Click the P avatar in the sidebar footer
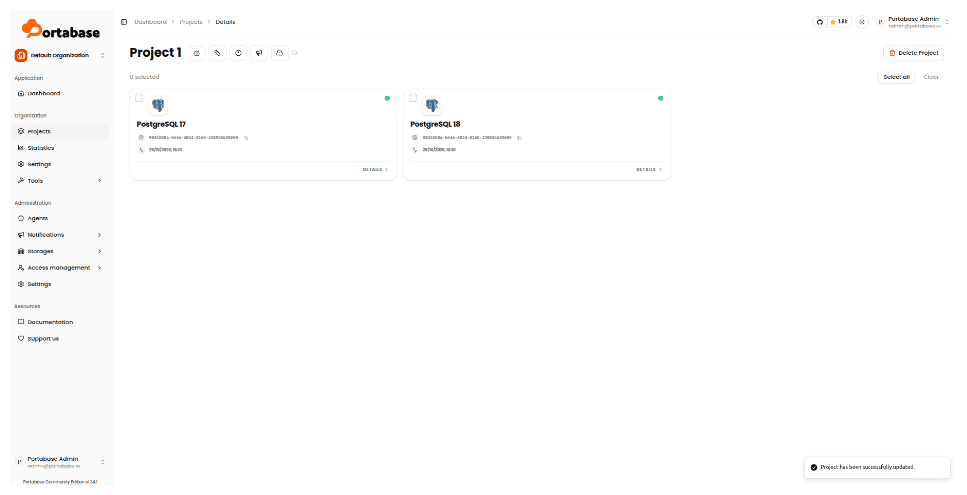 19,462
